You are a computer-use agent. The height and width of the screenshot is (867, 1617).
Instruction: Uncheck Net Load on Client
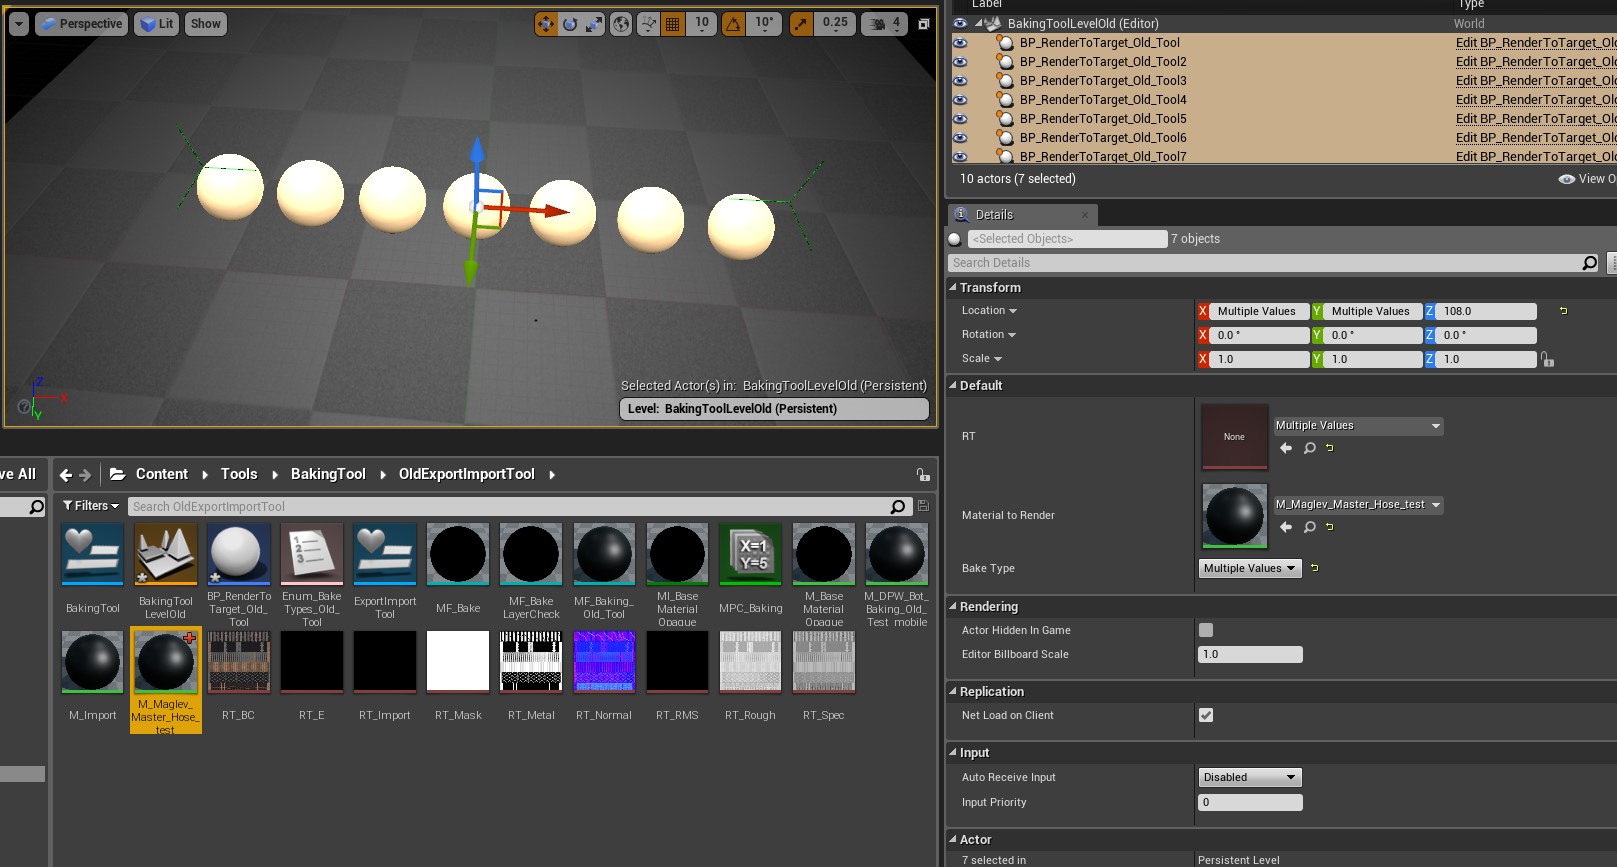coord(1206,715)
